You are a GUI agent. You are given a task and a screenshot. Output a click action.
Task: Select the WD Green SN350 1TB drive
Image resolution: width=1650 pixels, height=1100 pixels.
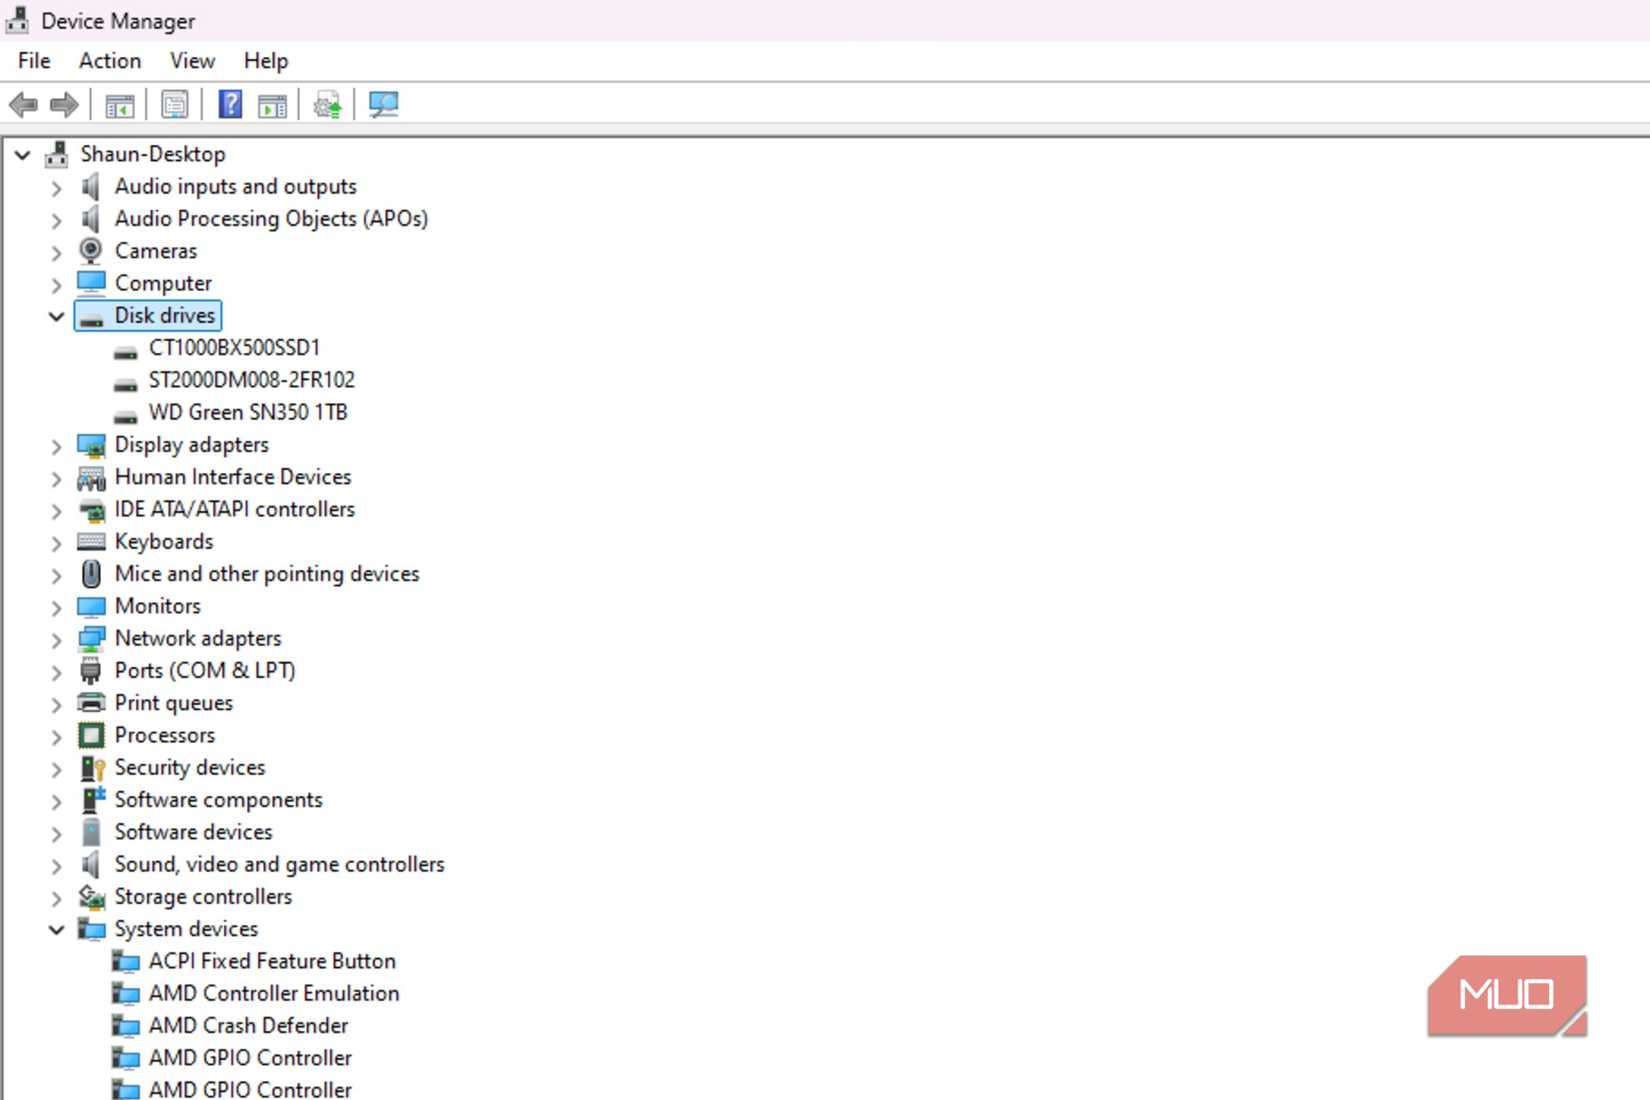click(248, 412)
